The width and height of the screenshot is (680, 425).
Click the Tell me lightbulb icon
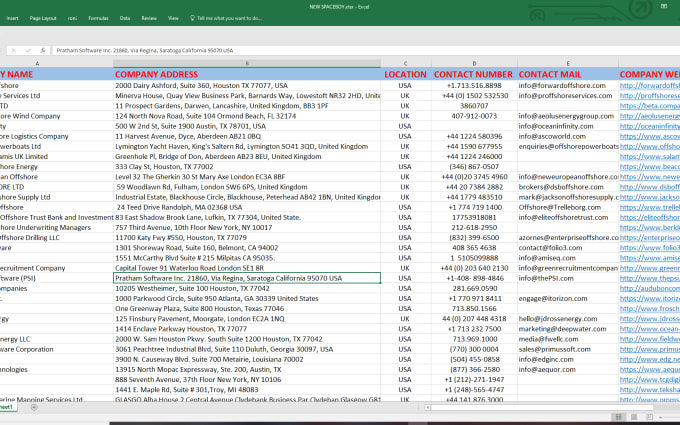point(192,18)
